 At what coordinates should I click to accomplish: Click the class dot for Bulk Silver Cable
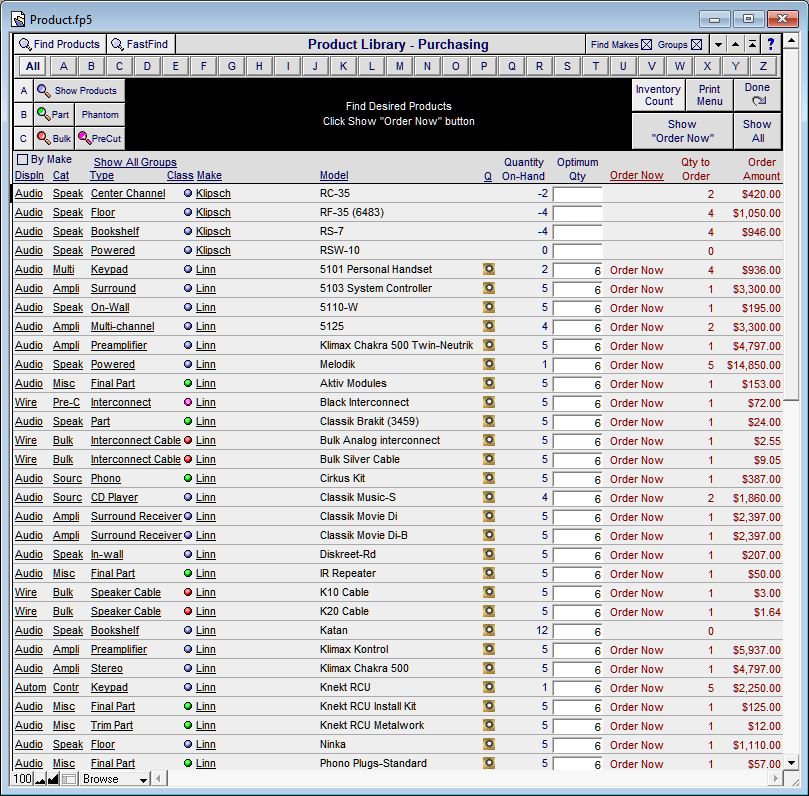coord(188,459)
